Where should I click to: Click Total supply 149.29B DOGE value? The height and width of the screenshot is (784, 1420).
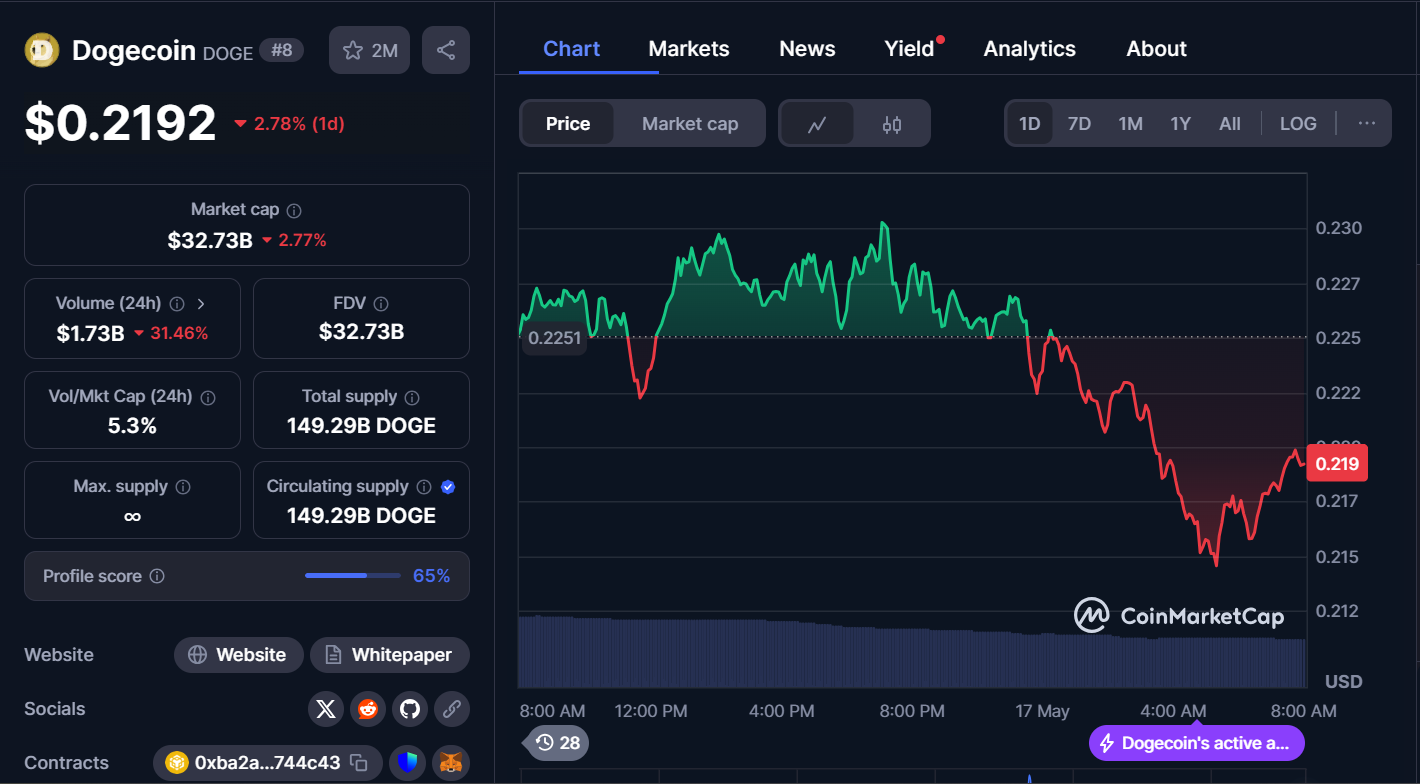point(361,426)
